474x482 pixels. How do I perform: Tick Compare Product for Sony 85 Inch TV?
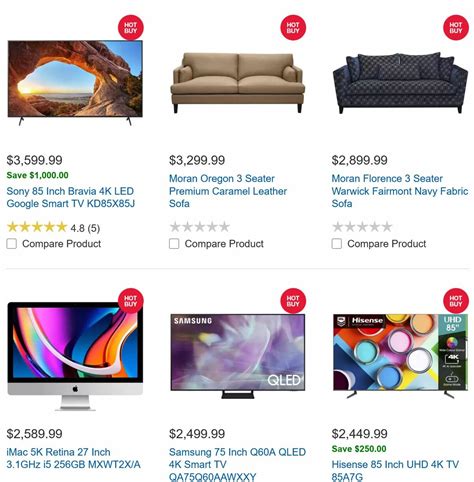pyautogui.click(x=12, y=244)
